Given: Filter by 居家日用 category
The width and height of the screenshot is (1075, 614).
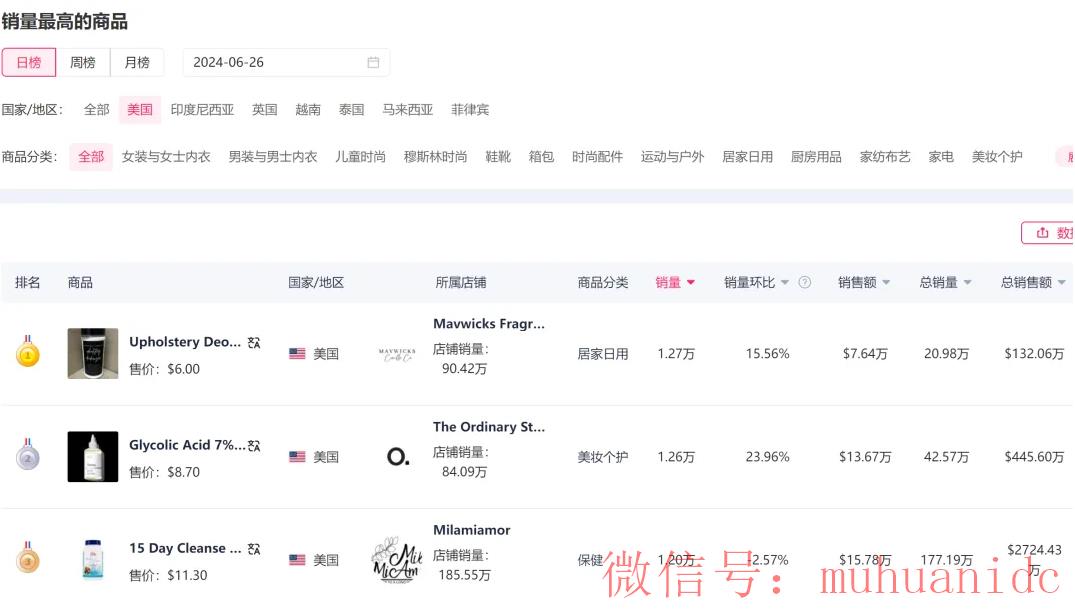Looking at the screenshot, I should coord(748,157).
